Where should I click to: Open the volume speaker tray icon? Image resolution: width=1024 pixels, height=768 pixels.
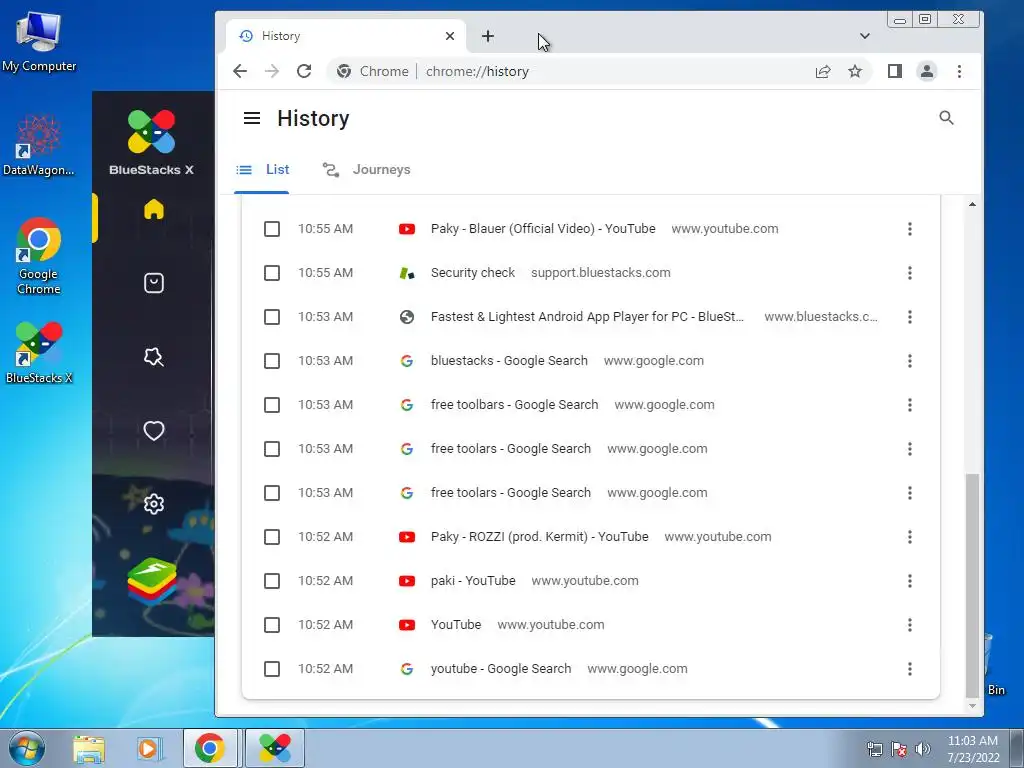coord(923,749)
